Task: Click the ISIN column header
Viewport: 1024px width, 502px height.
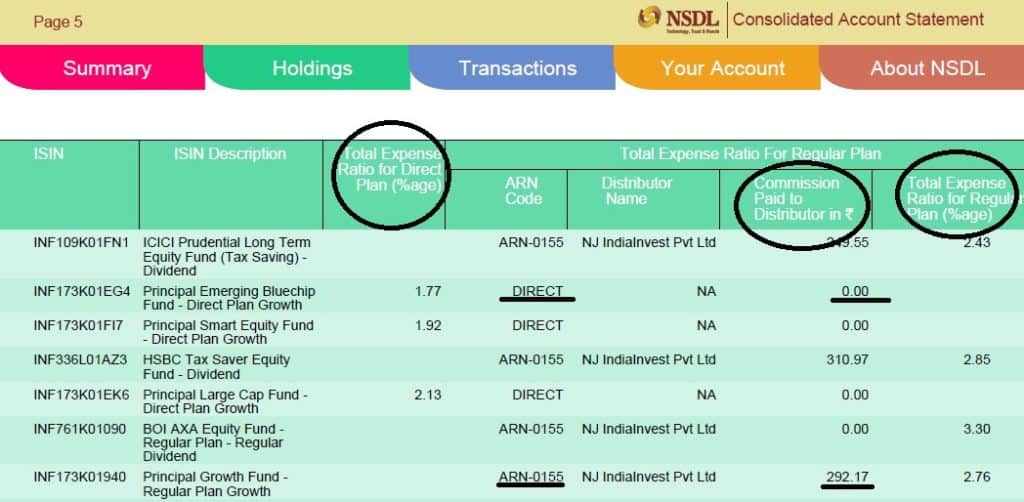Action: pos(49,154)
